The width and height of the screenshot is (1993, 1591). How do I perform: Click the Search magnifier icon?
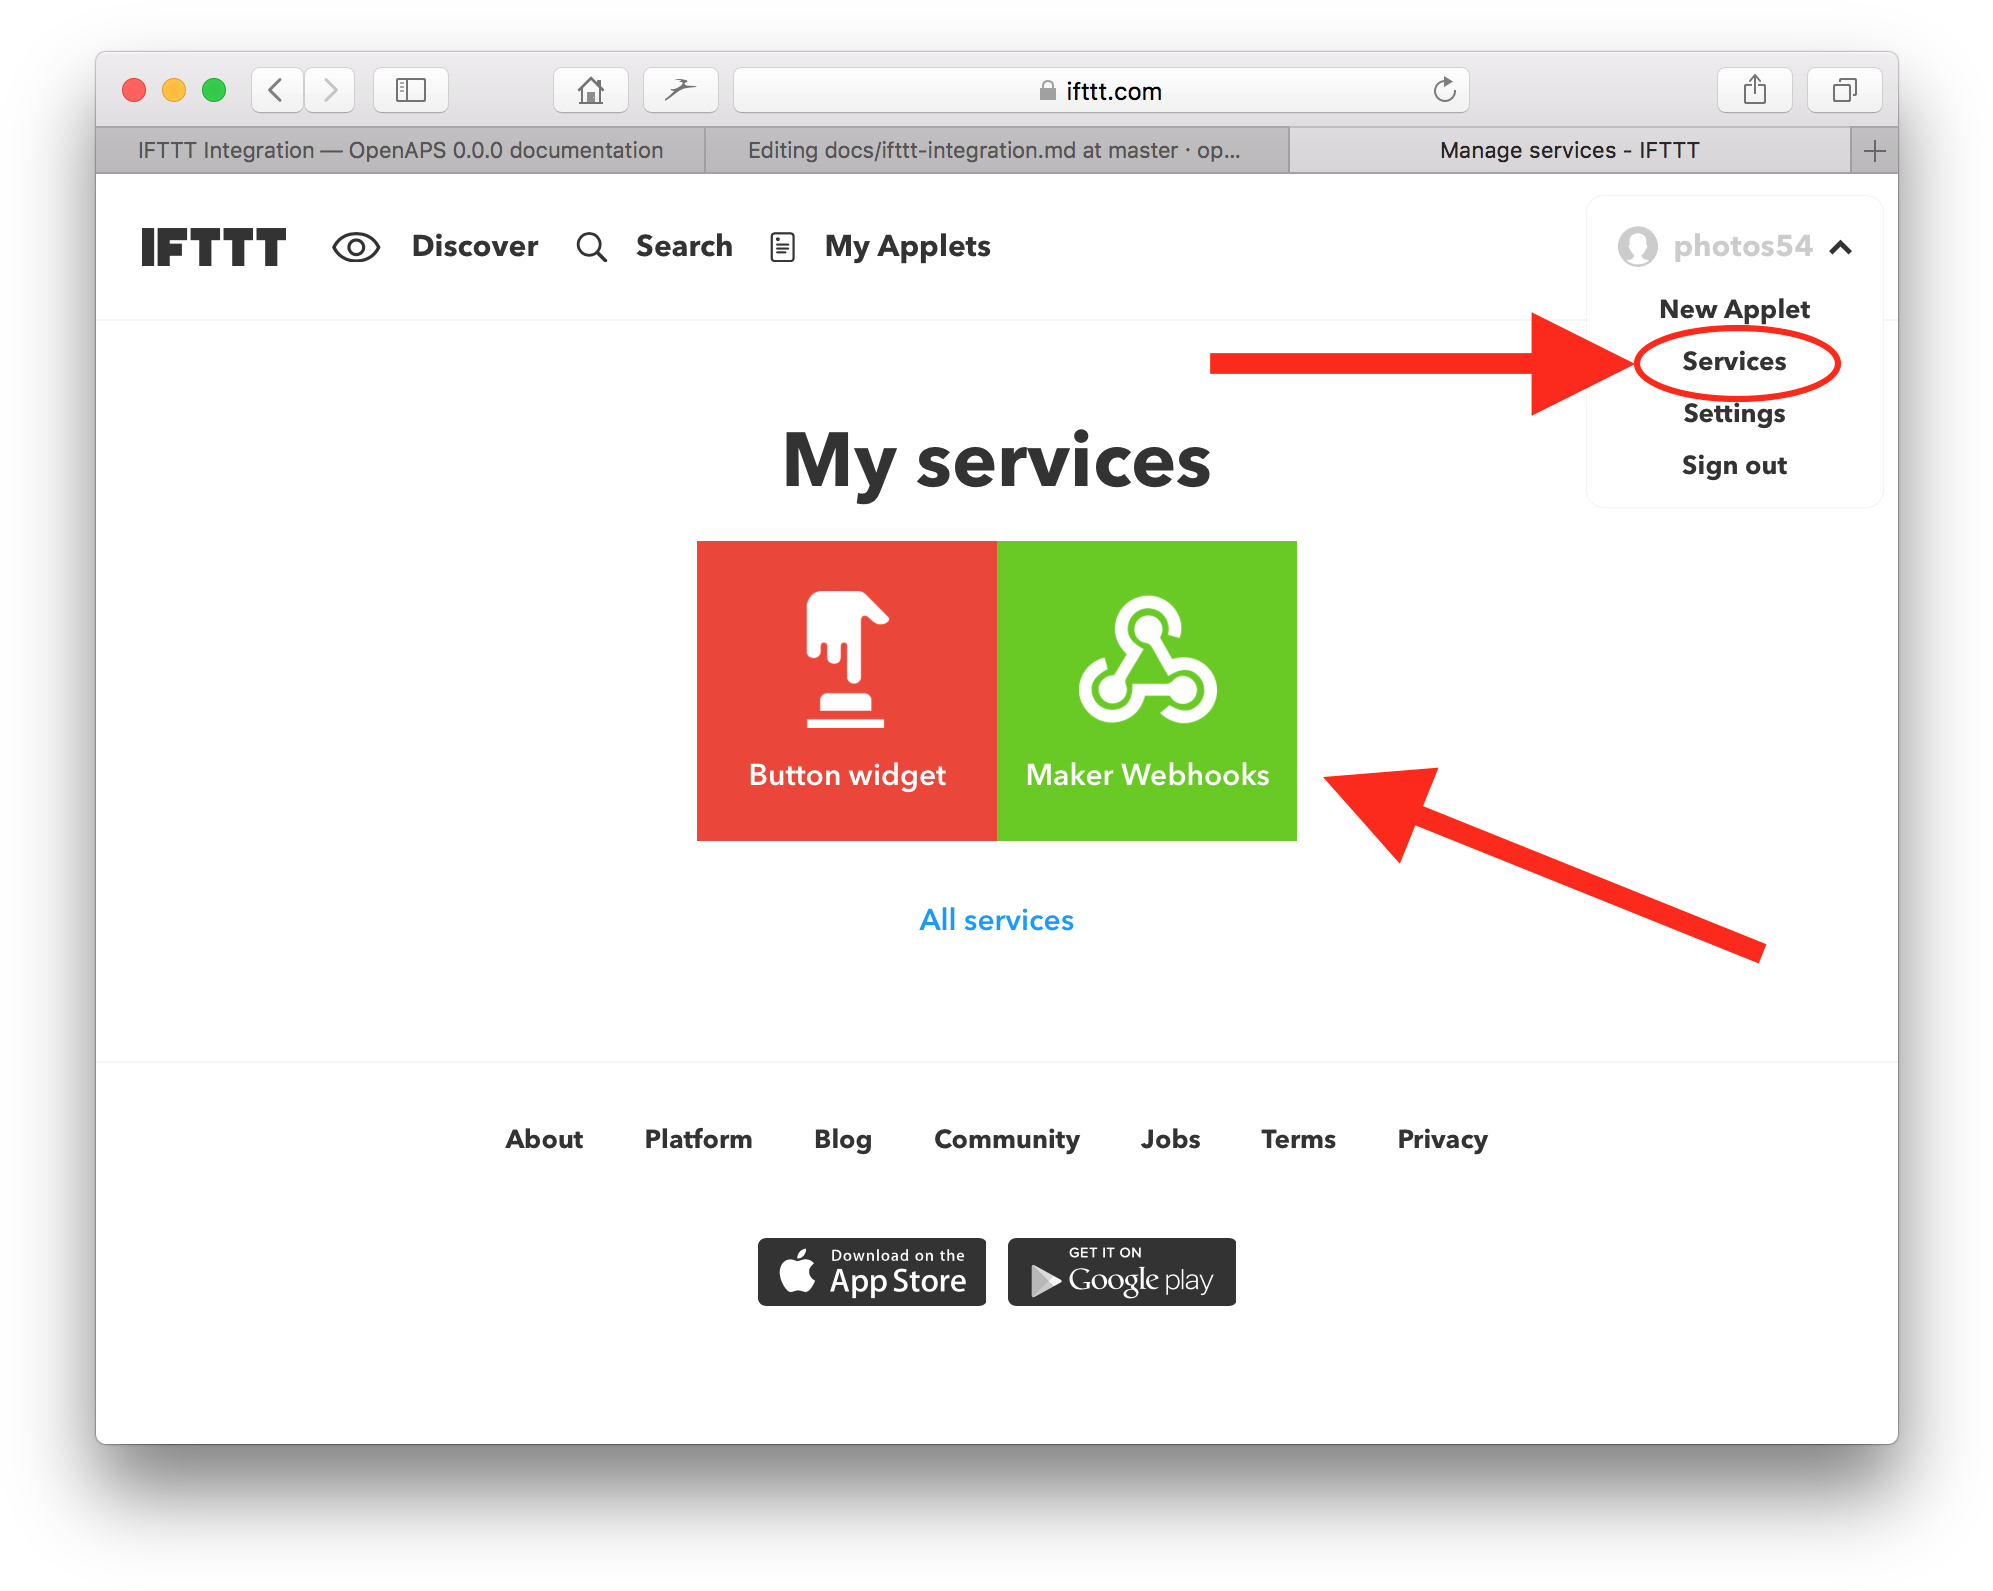pyautogui.click(x=591, y=246)
